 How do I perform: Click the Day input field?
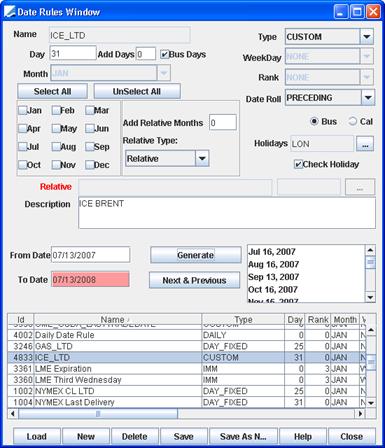pos(73,53)
